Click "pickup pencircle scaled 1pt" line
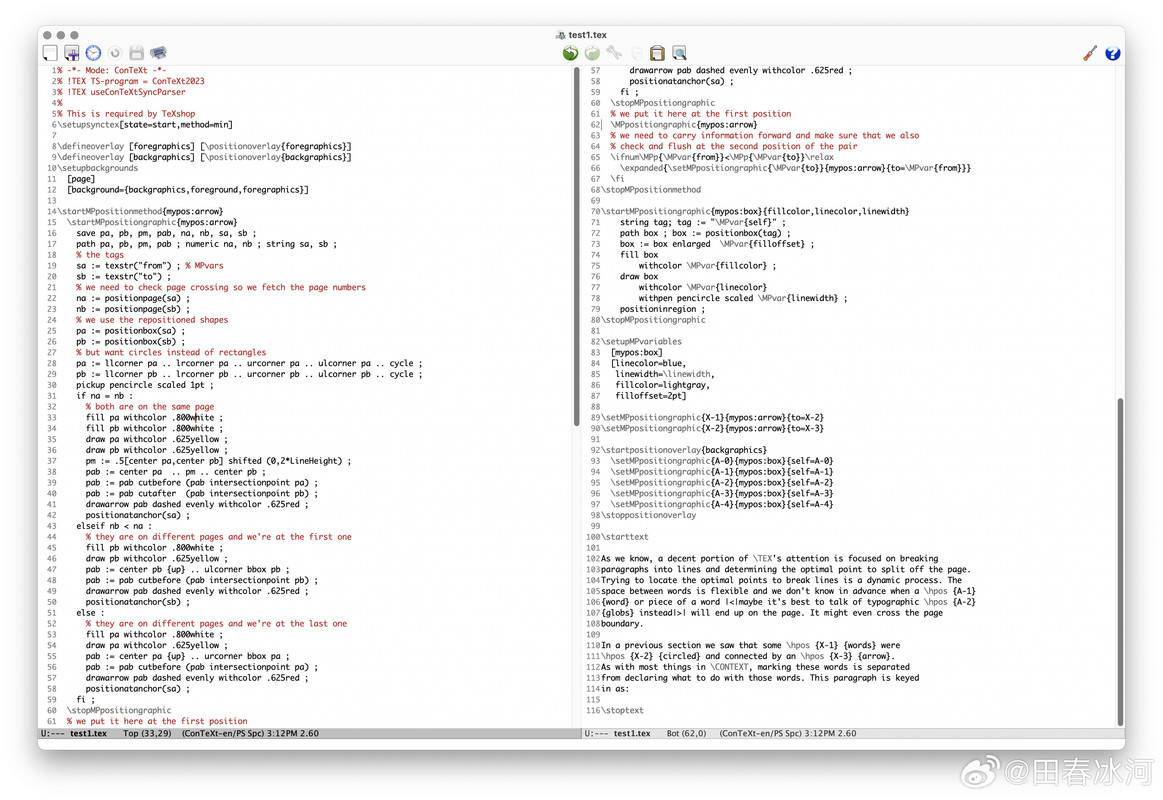This screenshot has height=800, width=1163. click(145, 385)
